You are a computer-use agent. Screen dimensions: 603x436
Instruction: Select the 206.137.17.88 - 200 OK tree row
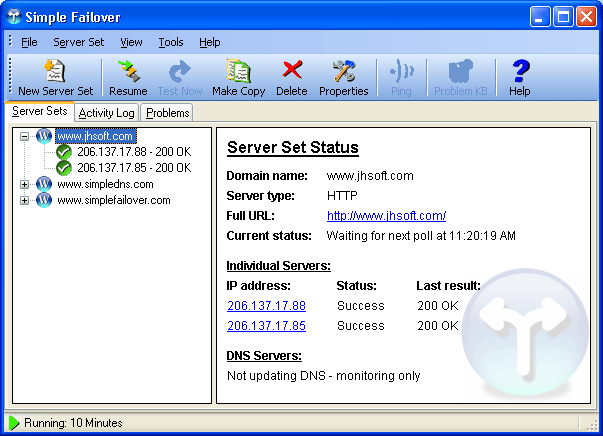point(134,152)
